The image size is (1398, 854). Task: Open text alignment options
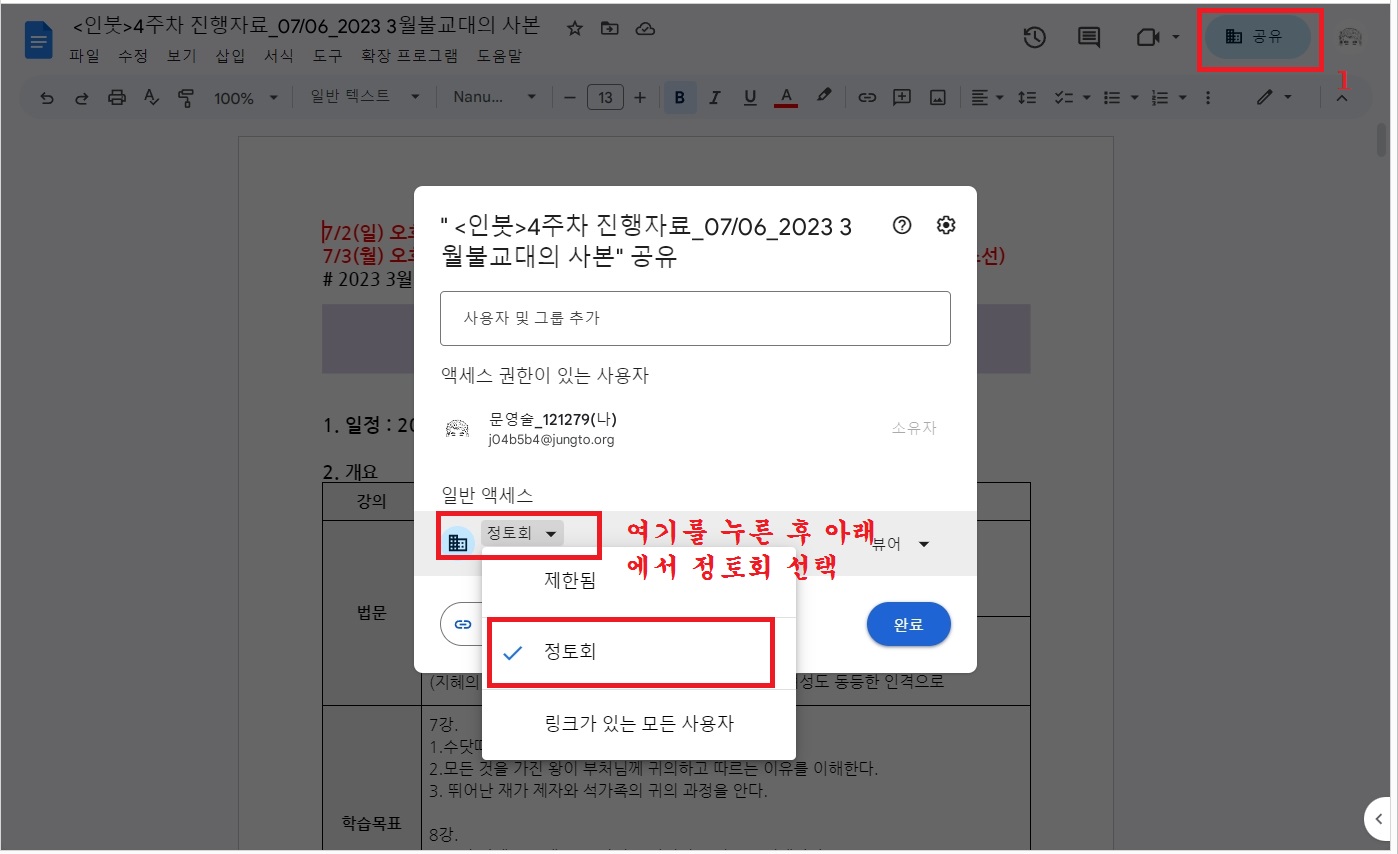(x=985, y=97)
